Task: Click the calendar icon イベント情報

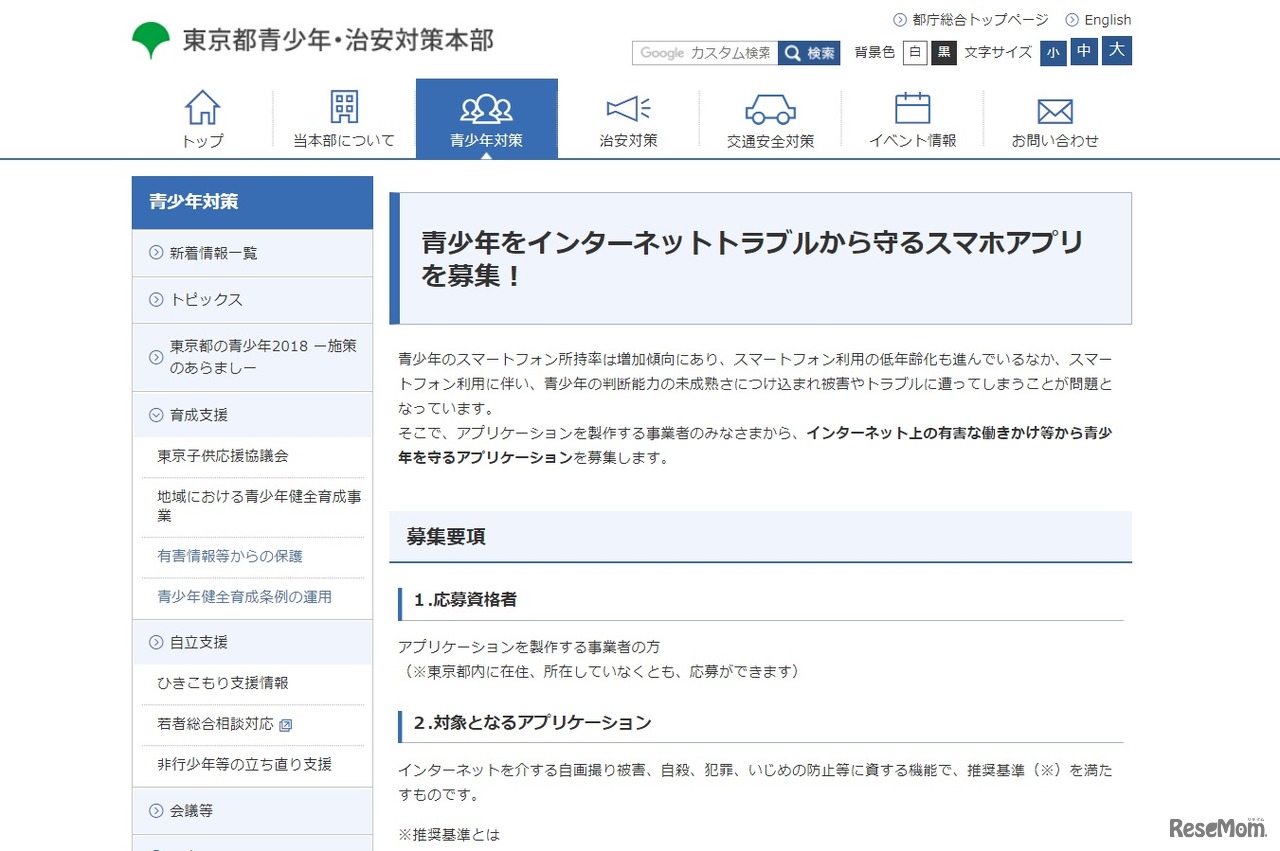Action: (912, 108)
